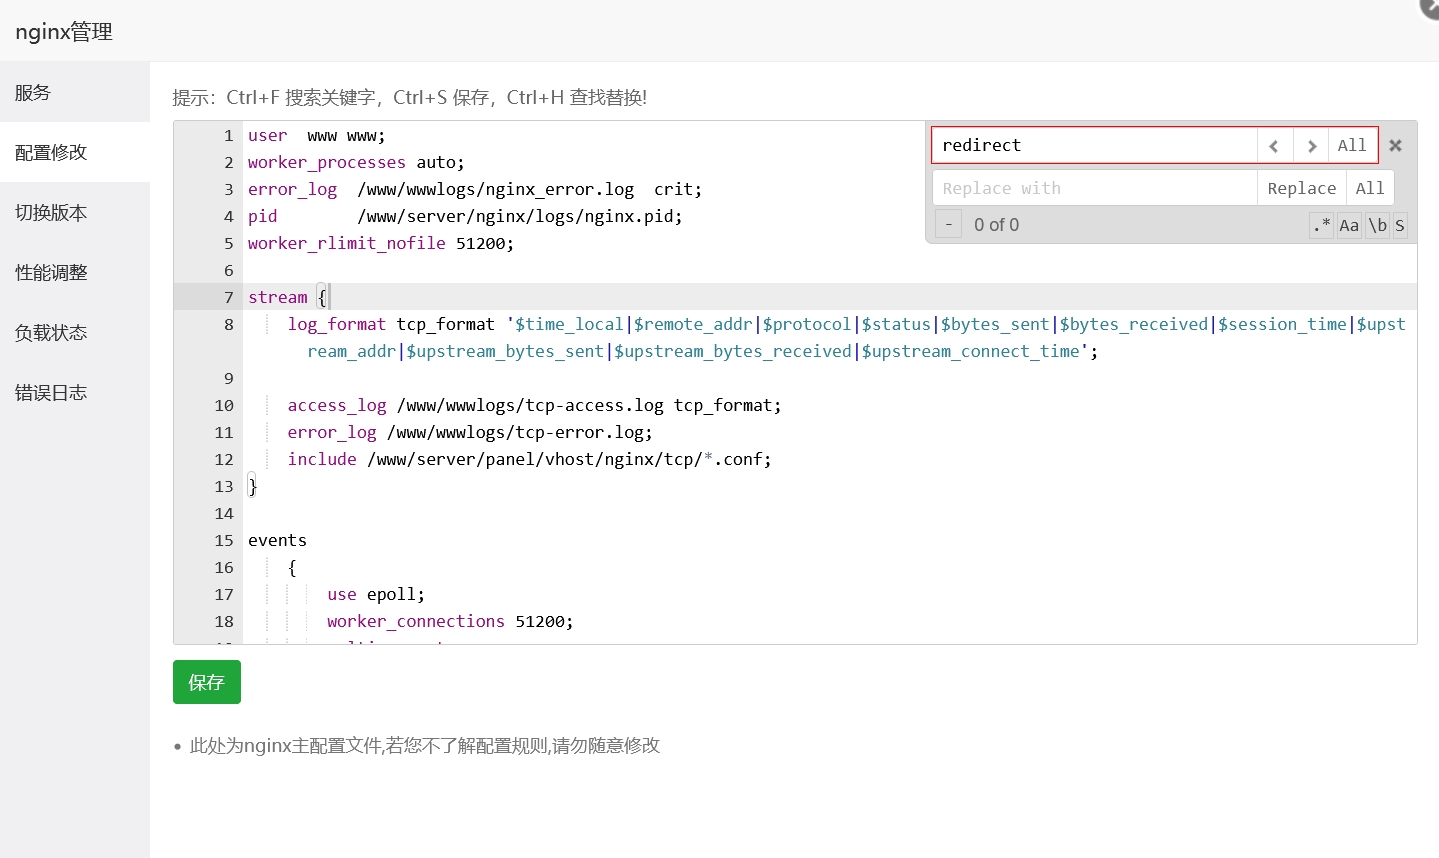Click the worker_processes directive text
1439x858 pixels.
(327, 162)
